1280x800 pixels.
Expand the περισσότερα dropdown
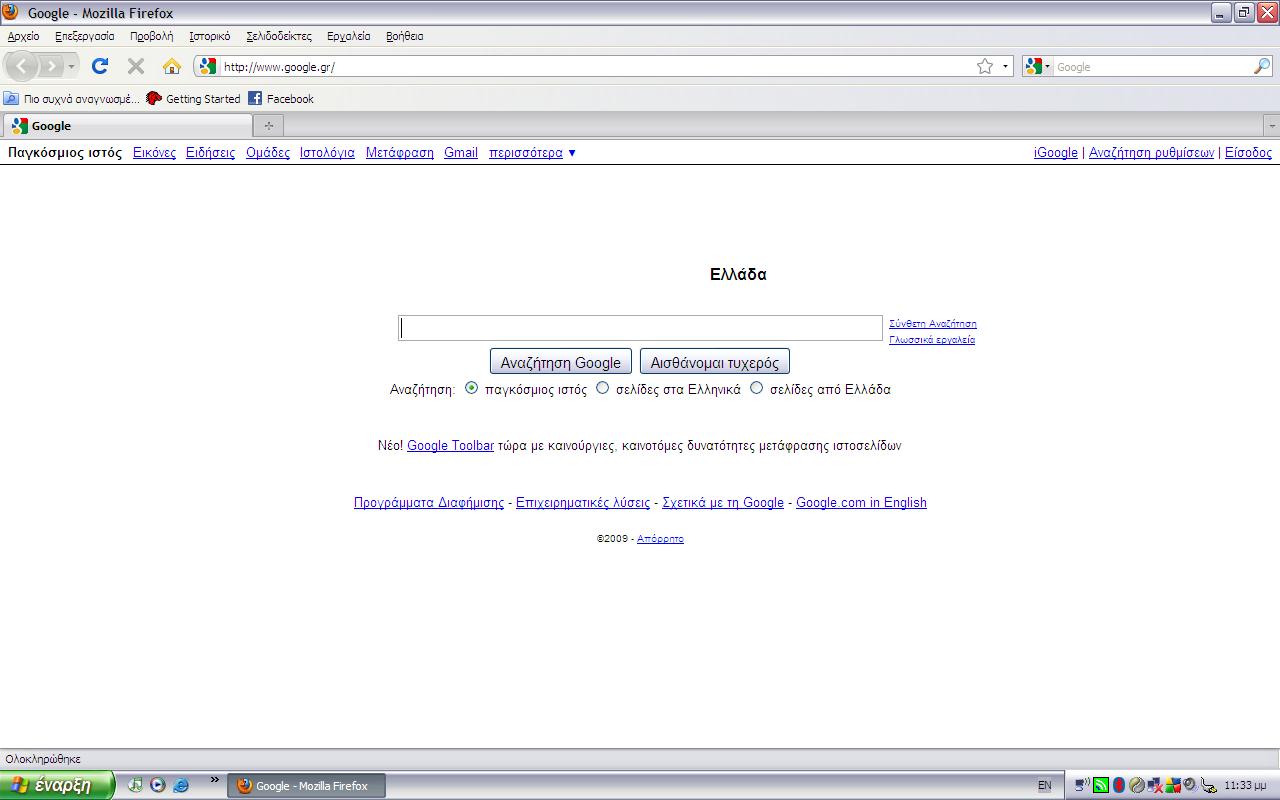[533, 153]
